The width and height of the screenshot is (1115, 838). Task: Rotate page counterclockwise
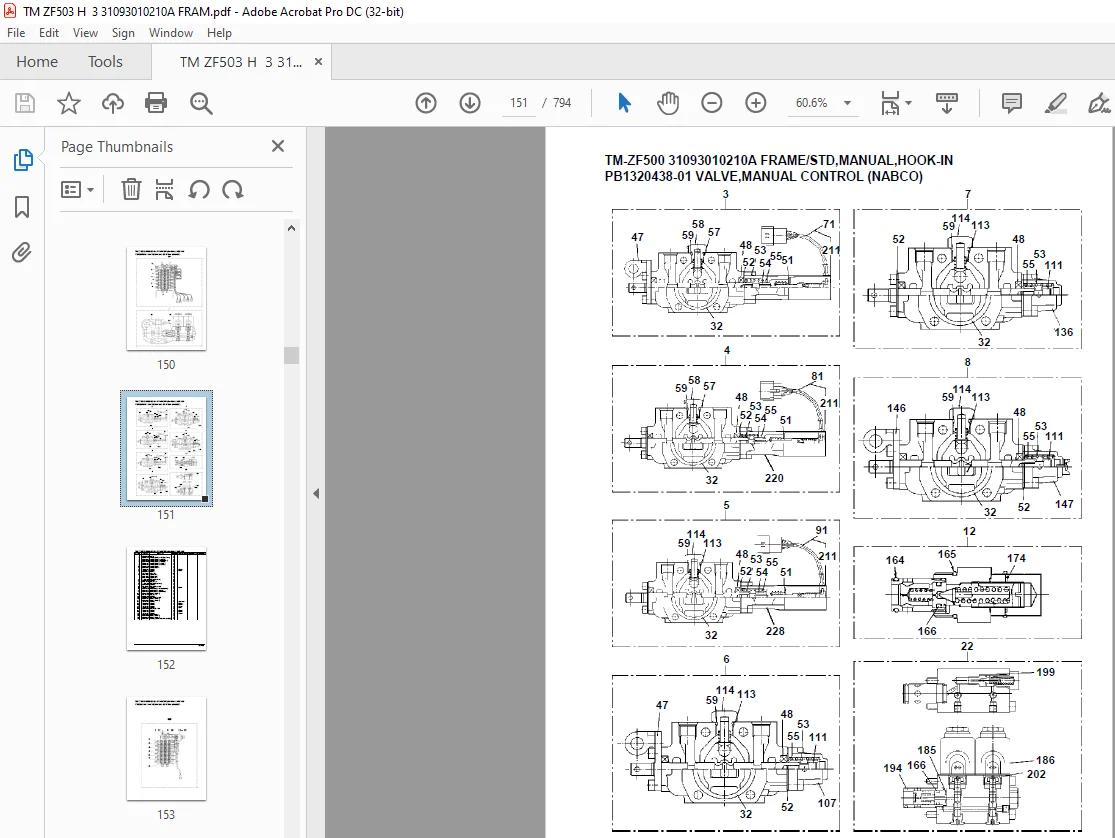tap(199, 189)
